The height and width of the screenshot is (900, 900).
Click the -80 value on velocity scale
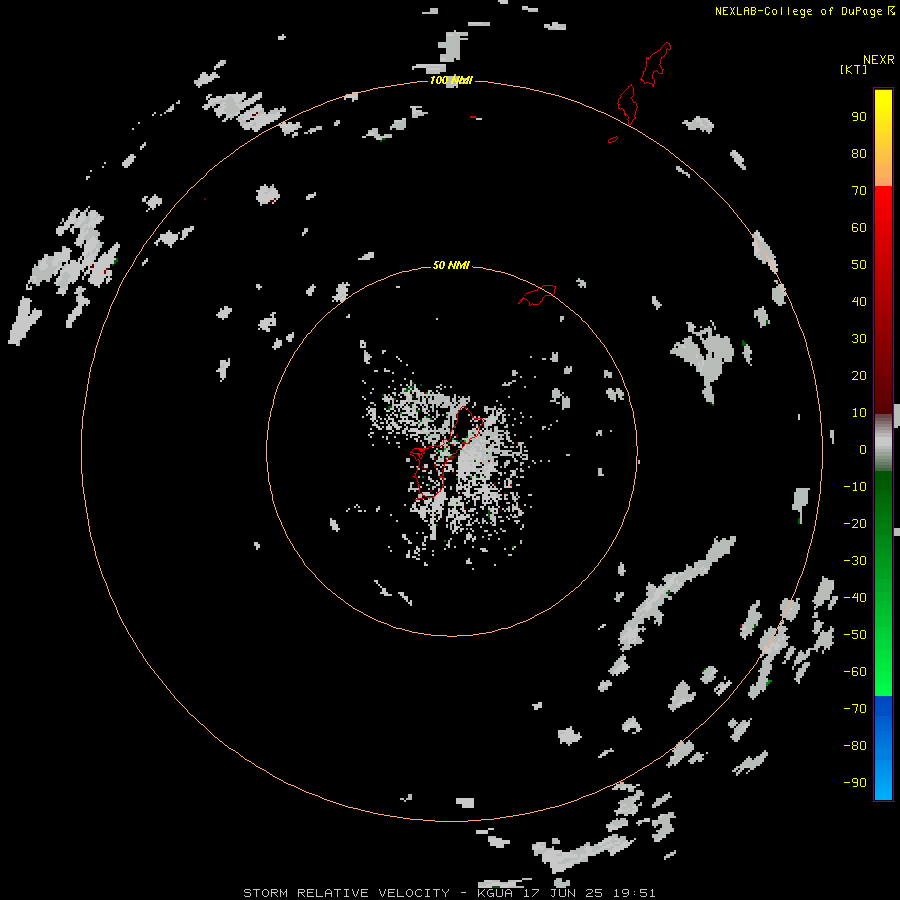[855, 746]
